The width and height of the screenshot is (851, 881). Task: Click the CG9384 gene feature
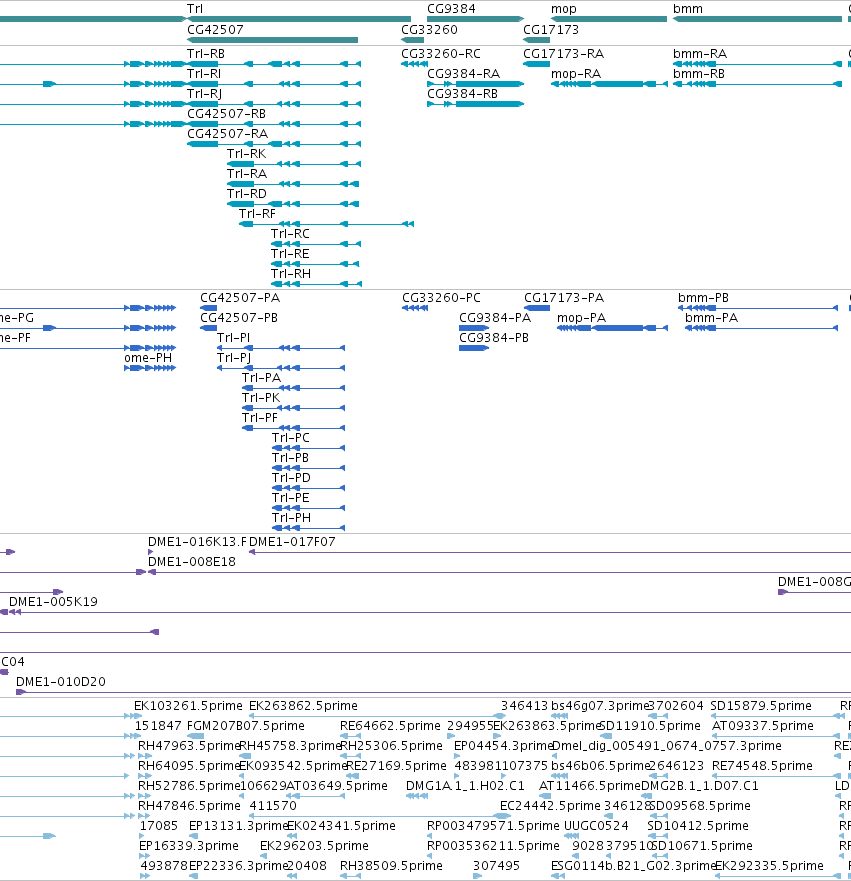pos(475,19)
